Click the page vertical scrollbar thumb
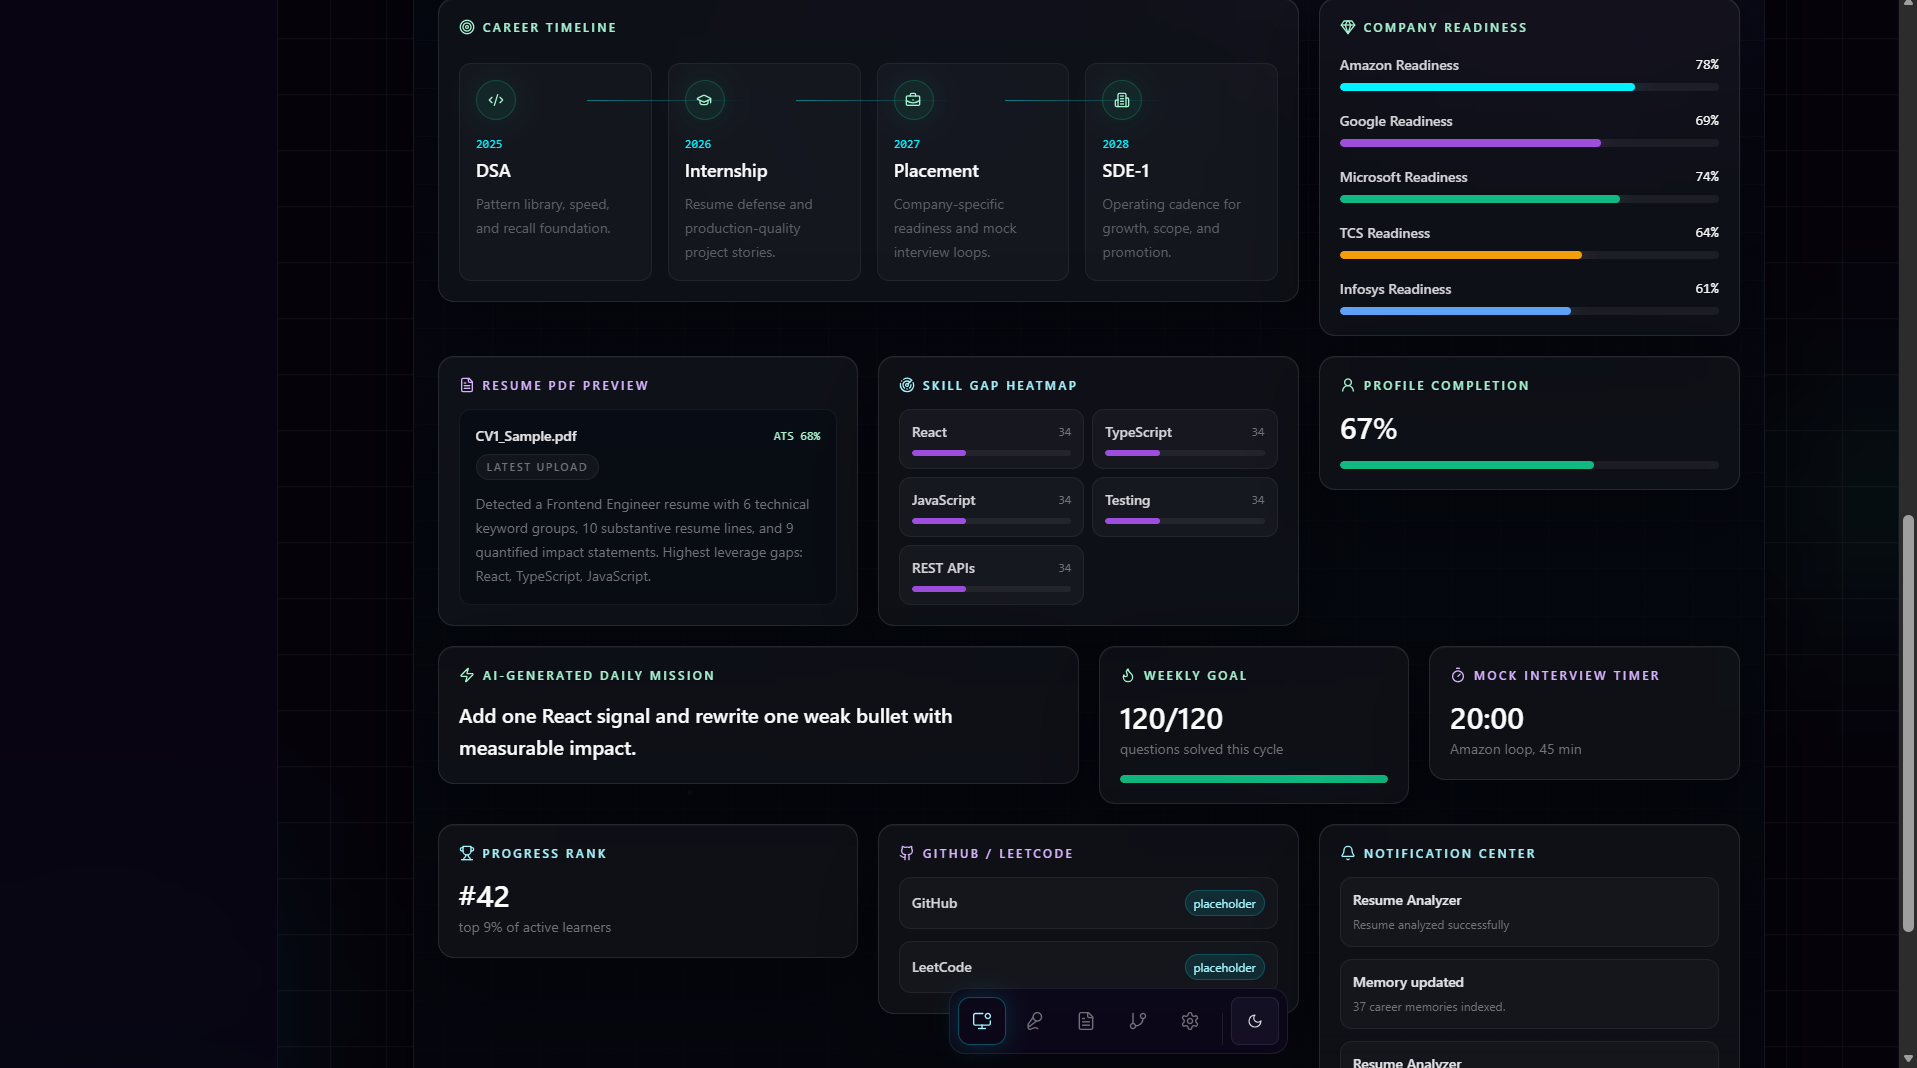Image resolution: width=1917 pixels, height=1068 pixels. click(1908, 723)
